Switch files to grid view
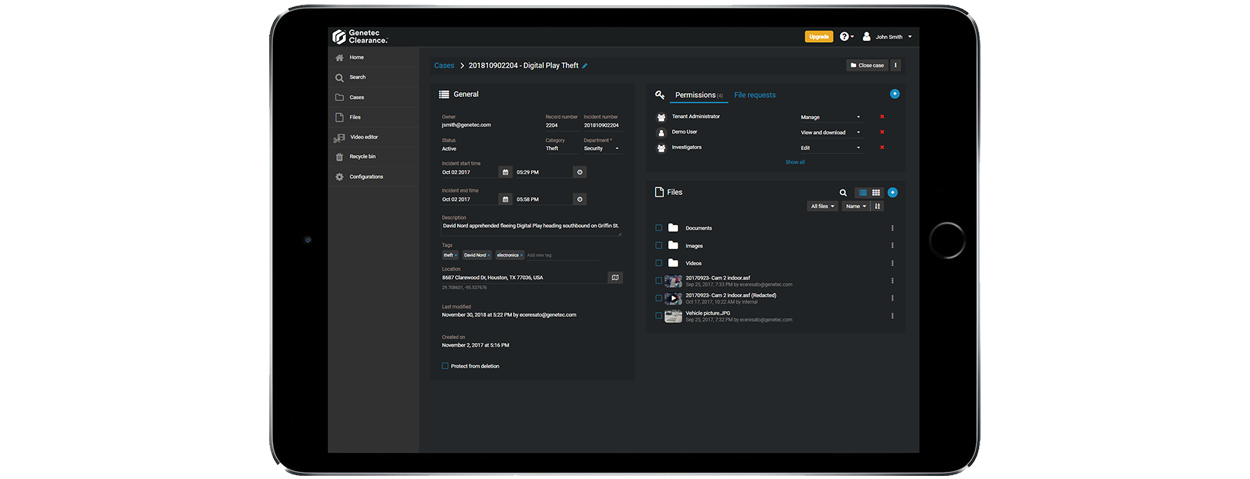Viewport: 1250px width, 479px height. tap(876, 192)
